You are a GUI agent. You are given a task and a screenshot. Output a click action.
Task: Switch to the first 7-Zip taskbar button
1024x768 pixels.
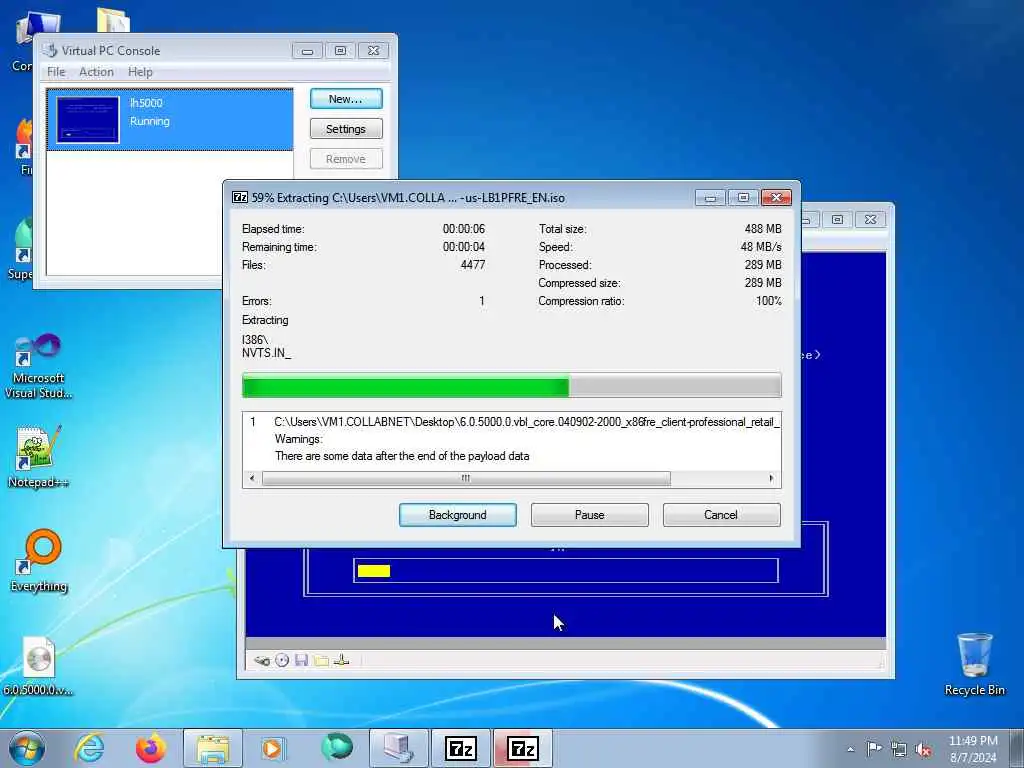click(460, 748)
